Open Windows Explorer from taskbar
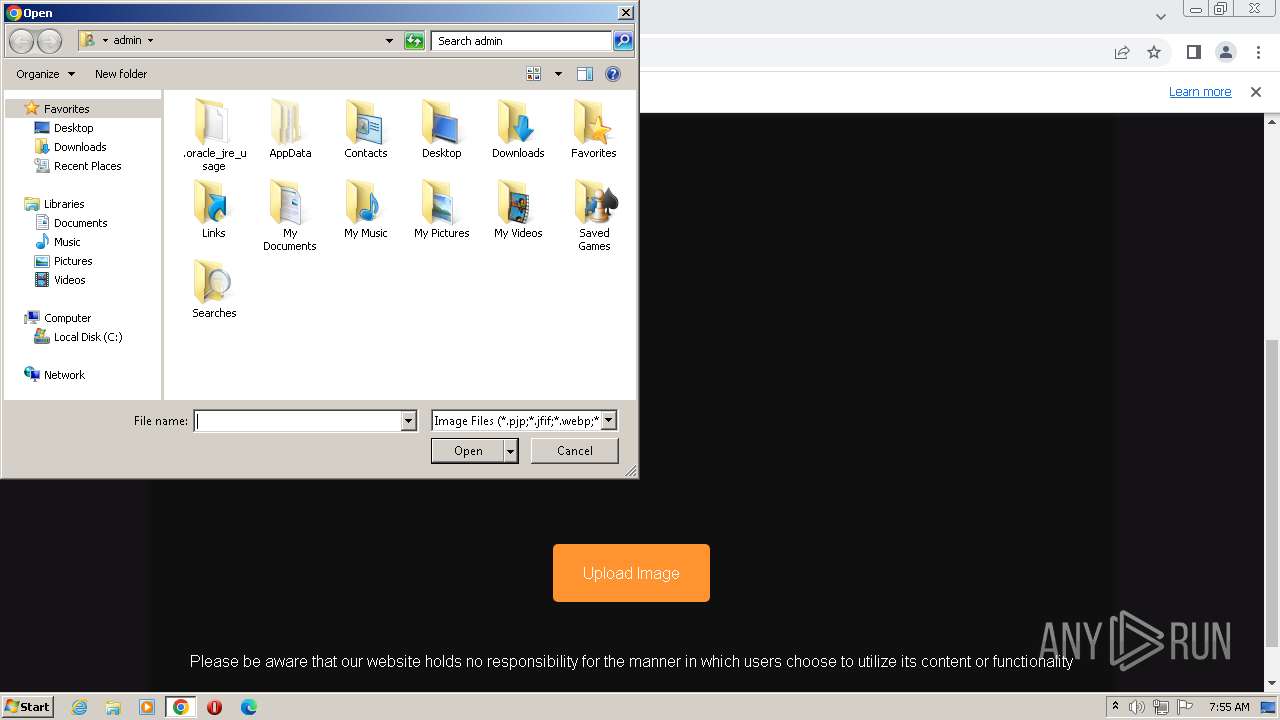The image size is (1280, 720). (113, 707)
